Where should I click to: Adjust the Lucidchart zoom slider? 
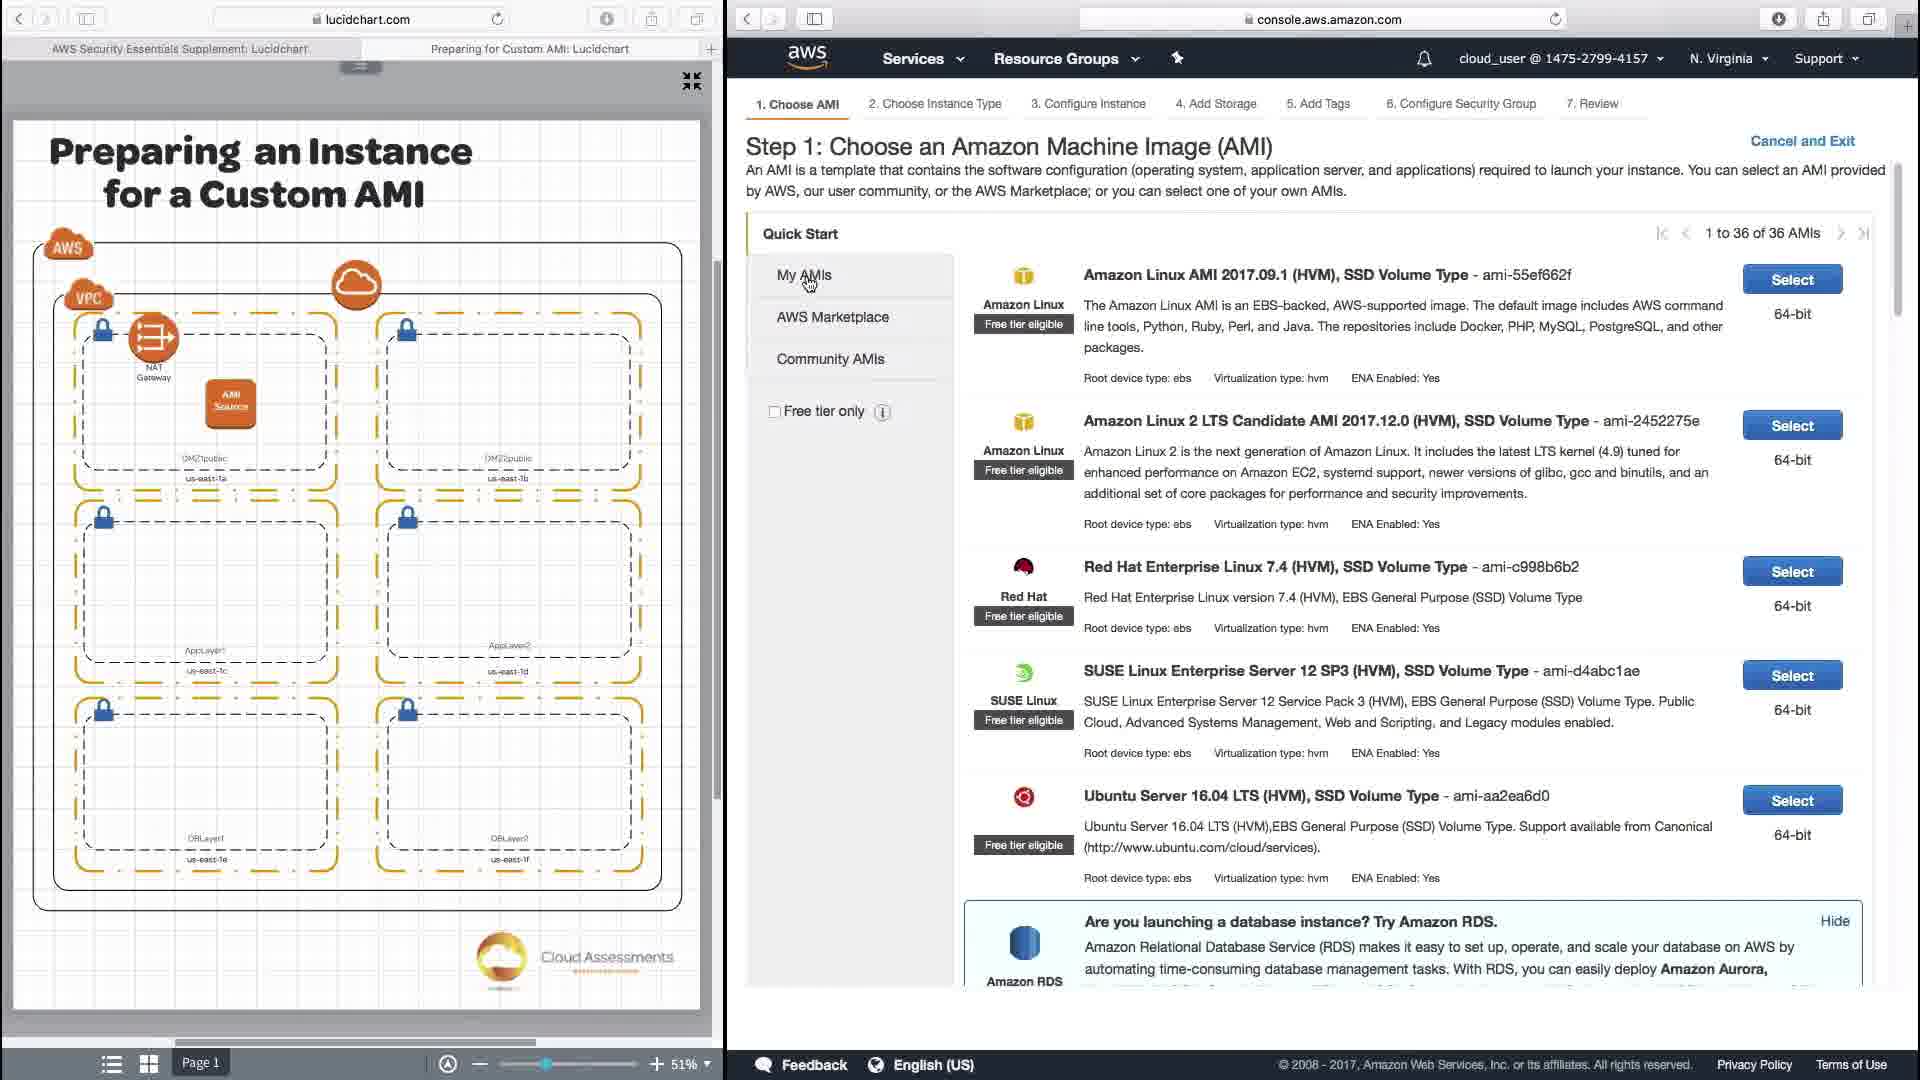point(546,1064)
